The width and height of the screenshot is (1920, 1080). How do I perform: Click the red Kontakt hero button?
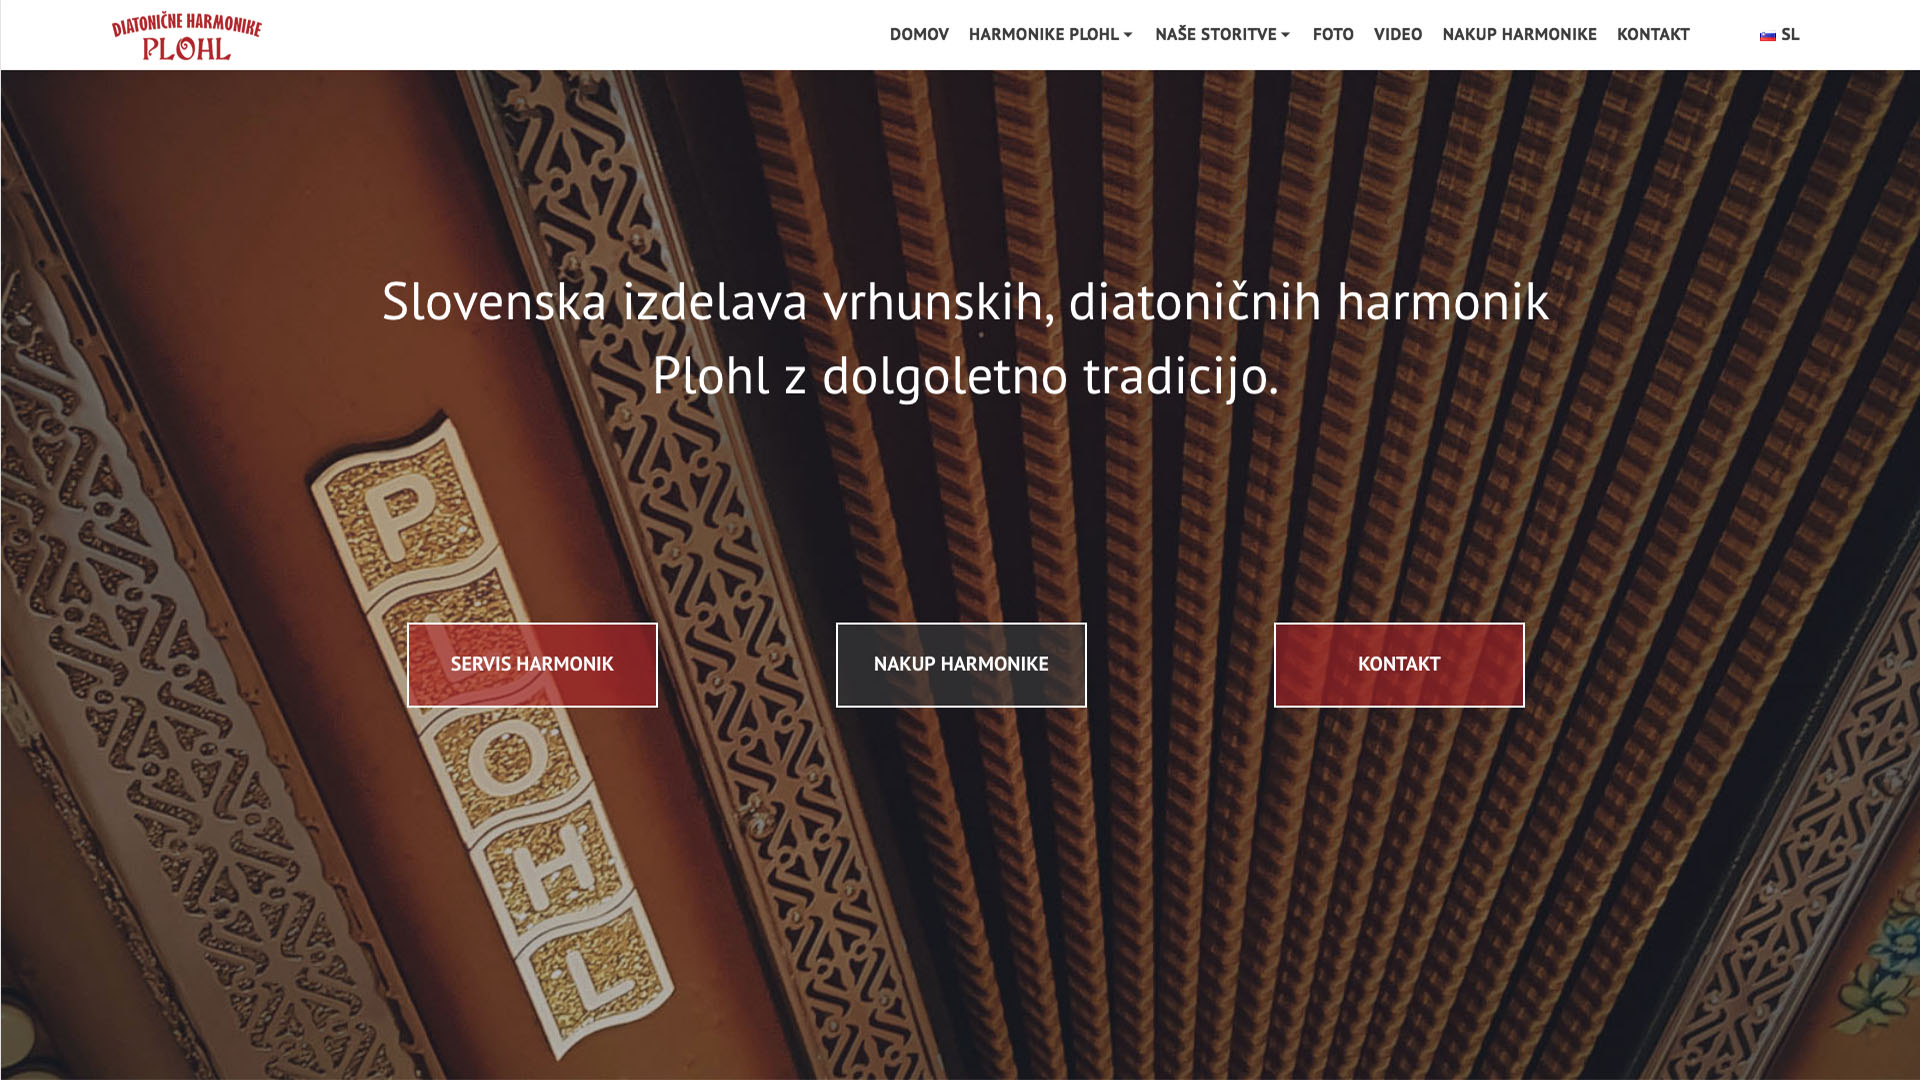tap(1399, 665)
